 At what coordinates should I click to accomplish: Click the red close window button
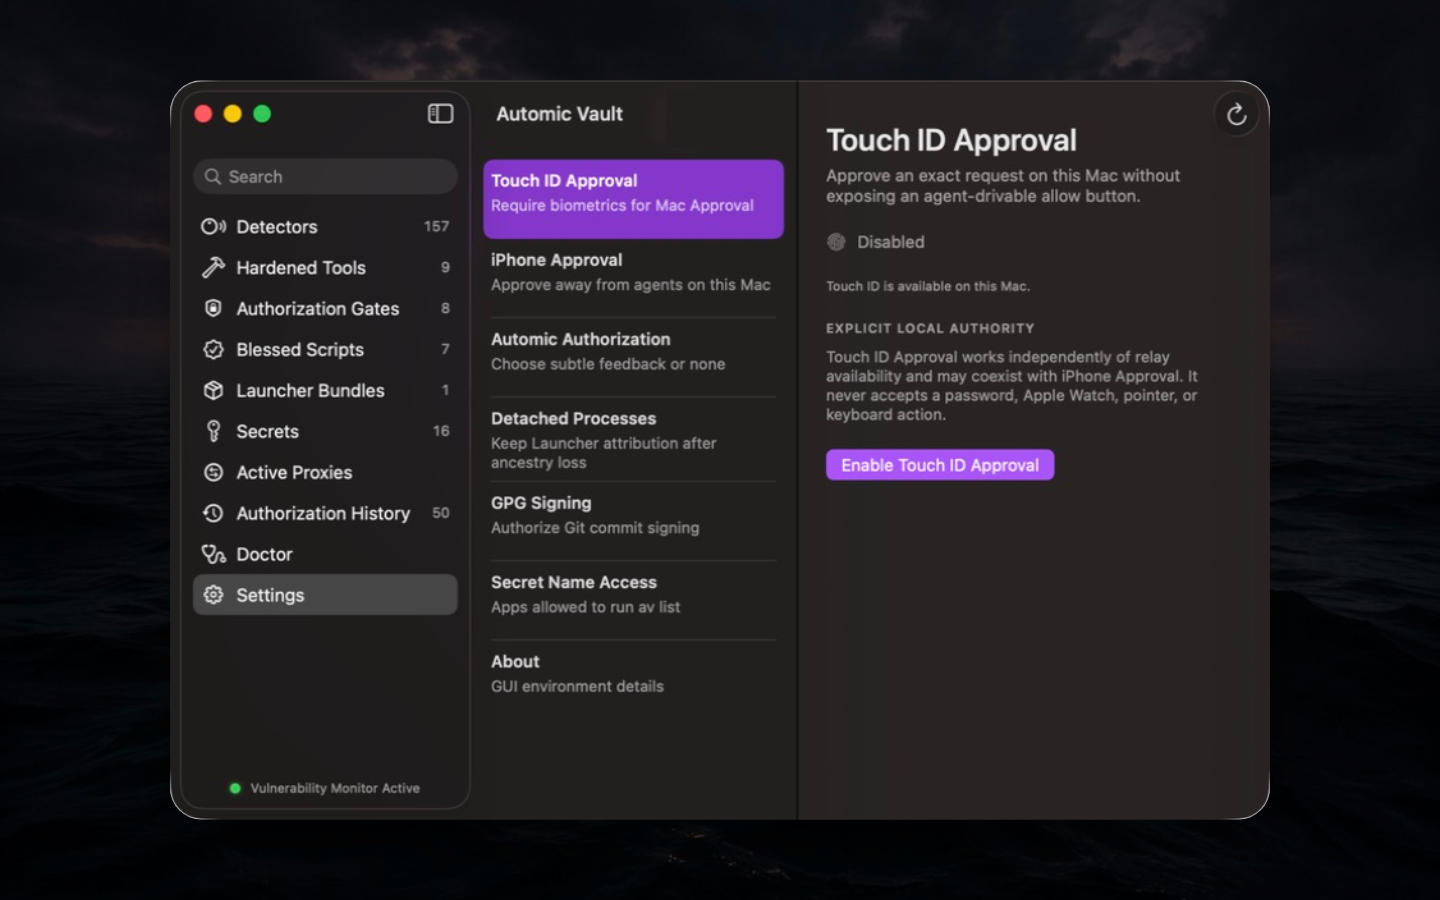(x=203, y=114)
